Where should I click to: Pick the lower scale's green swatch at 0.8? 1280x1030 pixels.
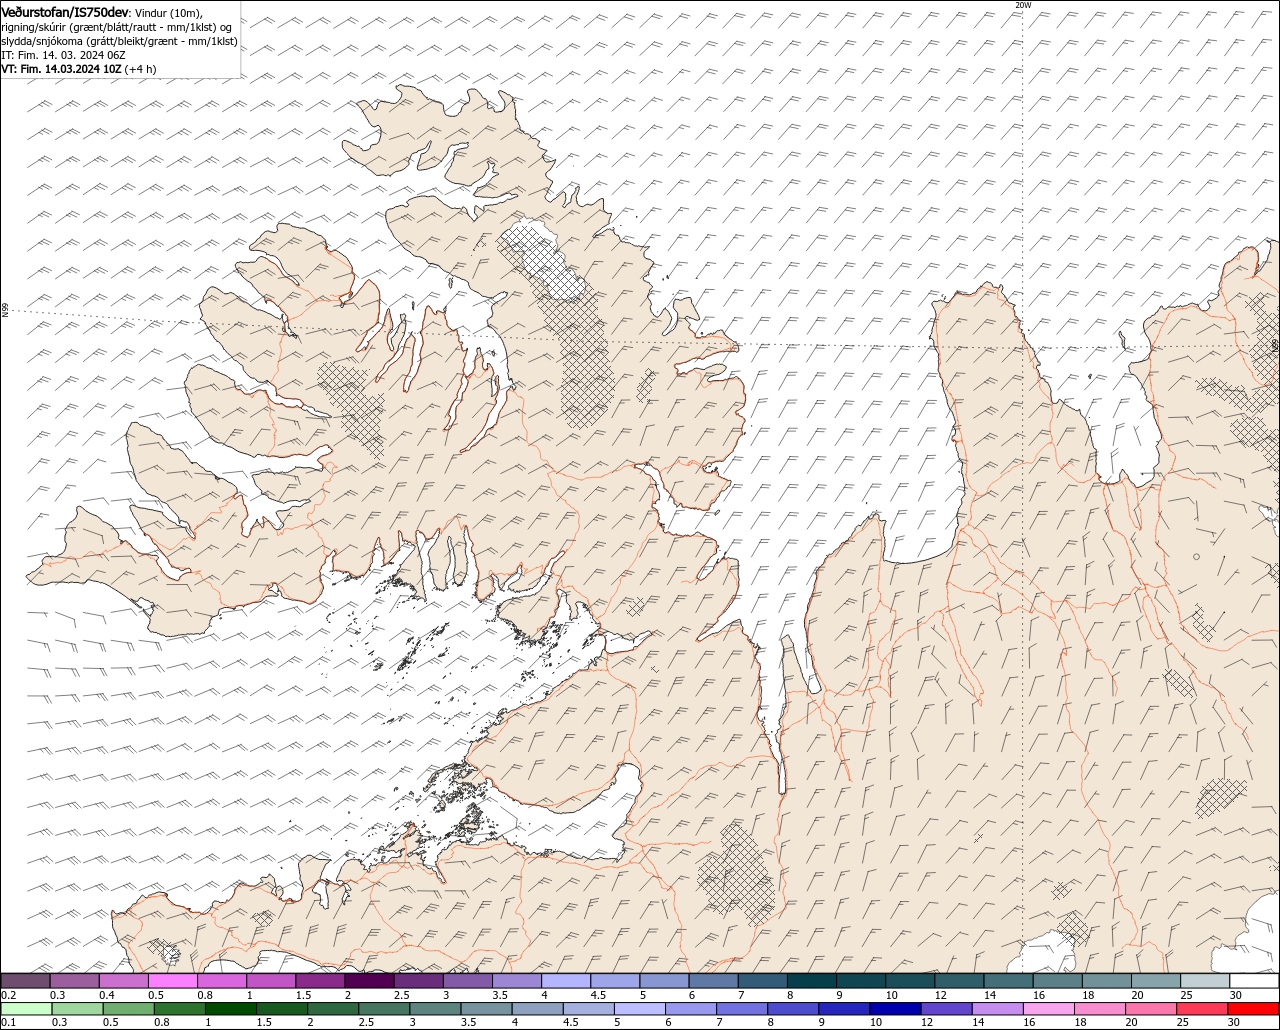pyautogui.click(x=179, y=1009)
